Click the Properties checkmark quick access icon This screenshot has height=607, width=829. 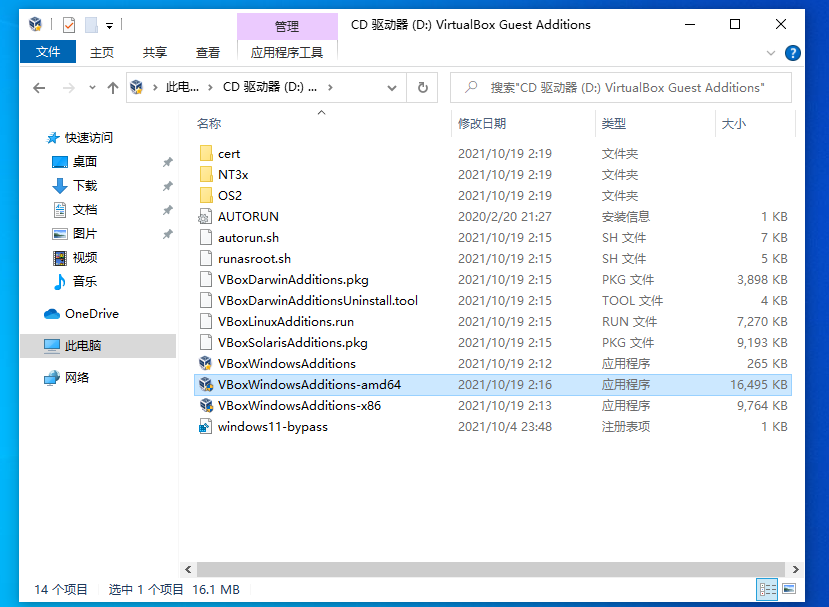coord(69,24)
